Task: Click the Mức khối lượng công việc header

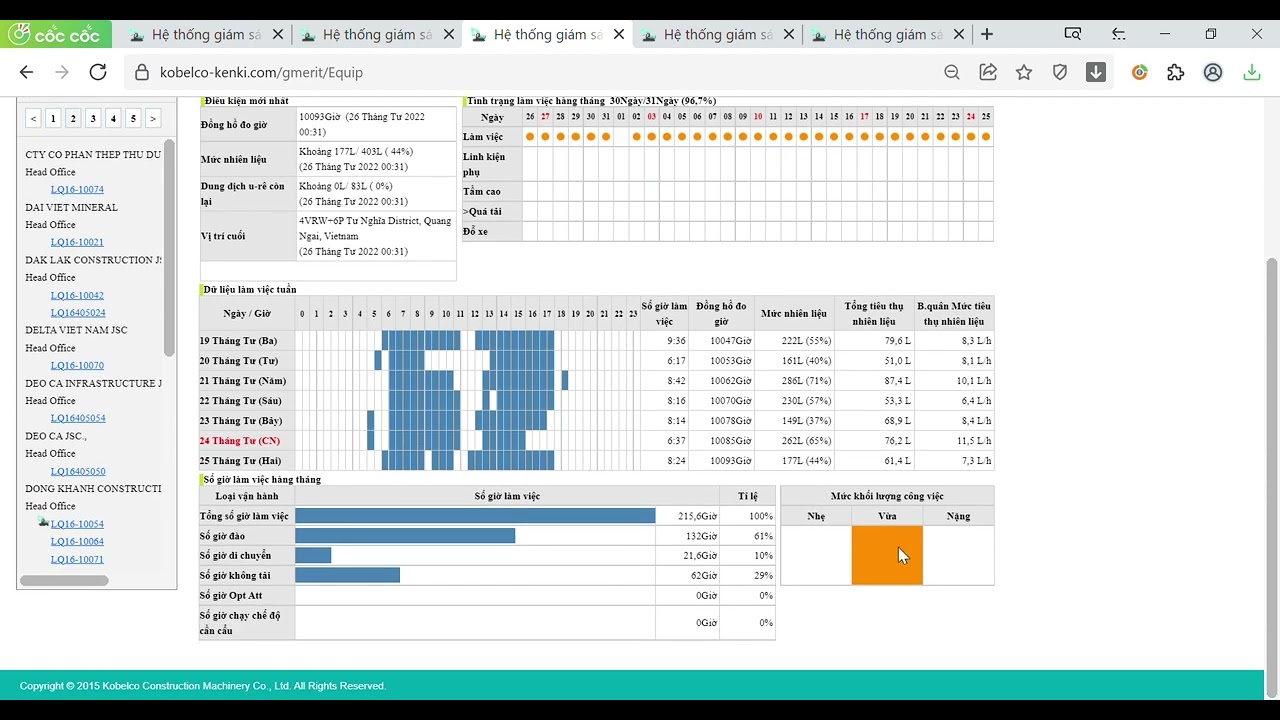Action: click(x=887, y=496)
